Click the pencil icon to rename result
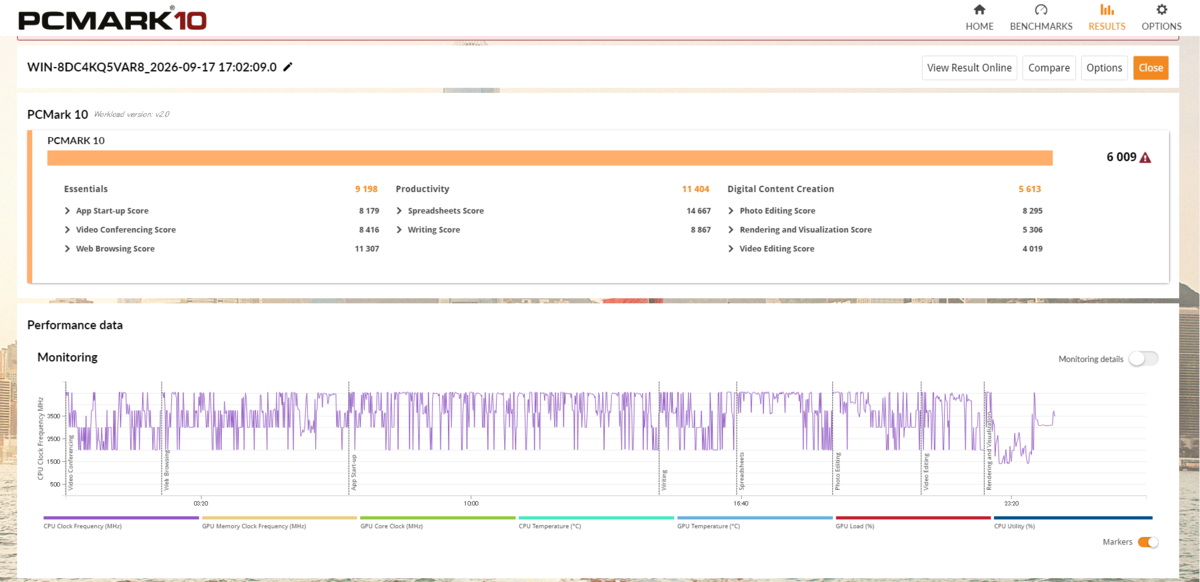Image resolution: width=1200 pixels, height=582 pixels. coord(288,67)
